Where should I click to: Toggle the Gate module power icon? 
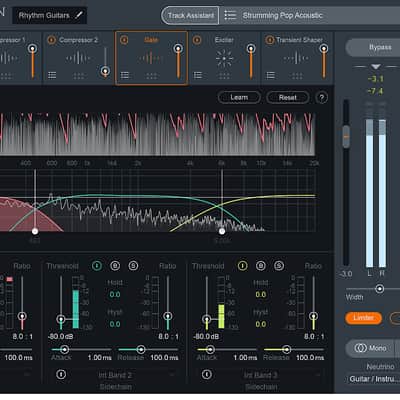tap(124, 40)
